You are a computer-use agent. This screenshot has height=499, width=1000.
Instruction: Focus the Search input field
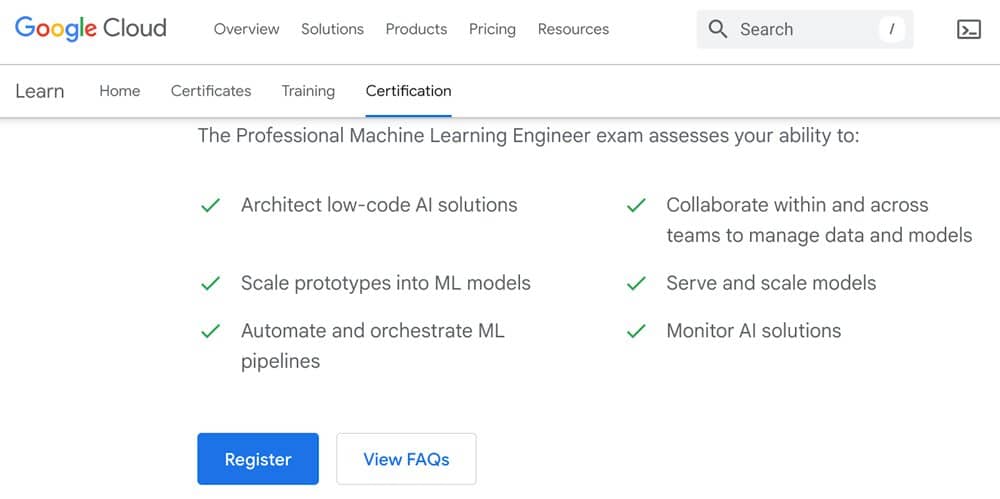click(x=805, y=29)
